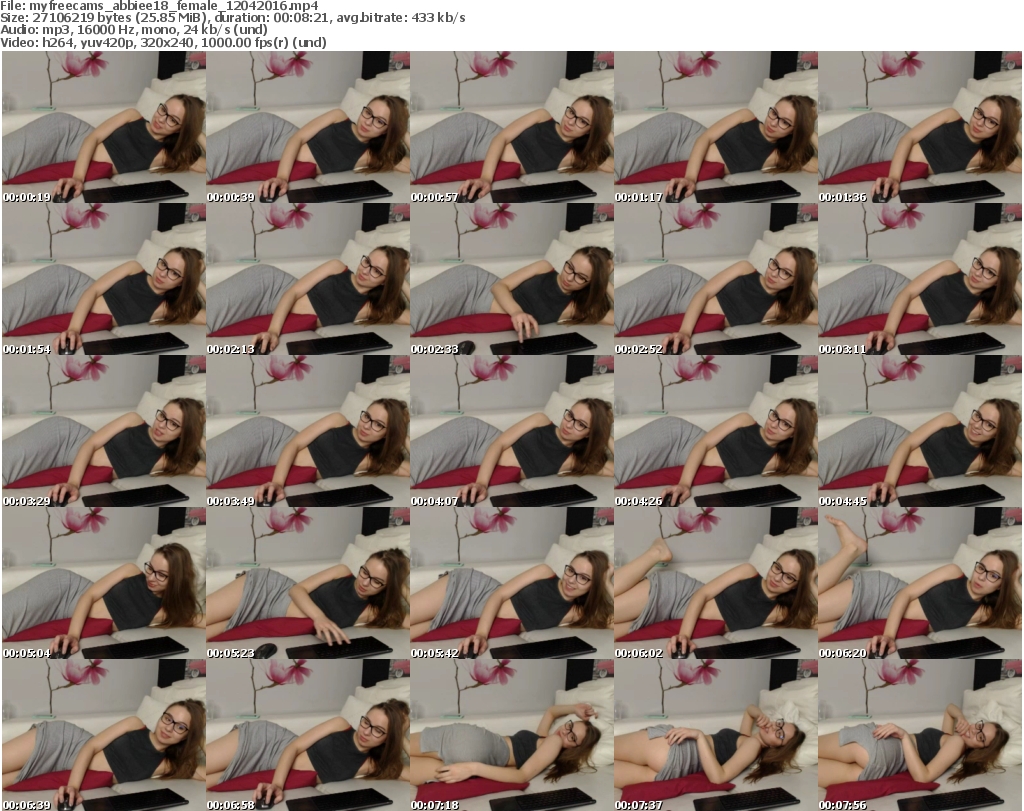This screenshot has height=811, width=1024.
Task: Click the 'Audio: mp3, 16000 Hz' line
Action: (x=134, y=30)
